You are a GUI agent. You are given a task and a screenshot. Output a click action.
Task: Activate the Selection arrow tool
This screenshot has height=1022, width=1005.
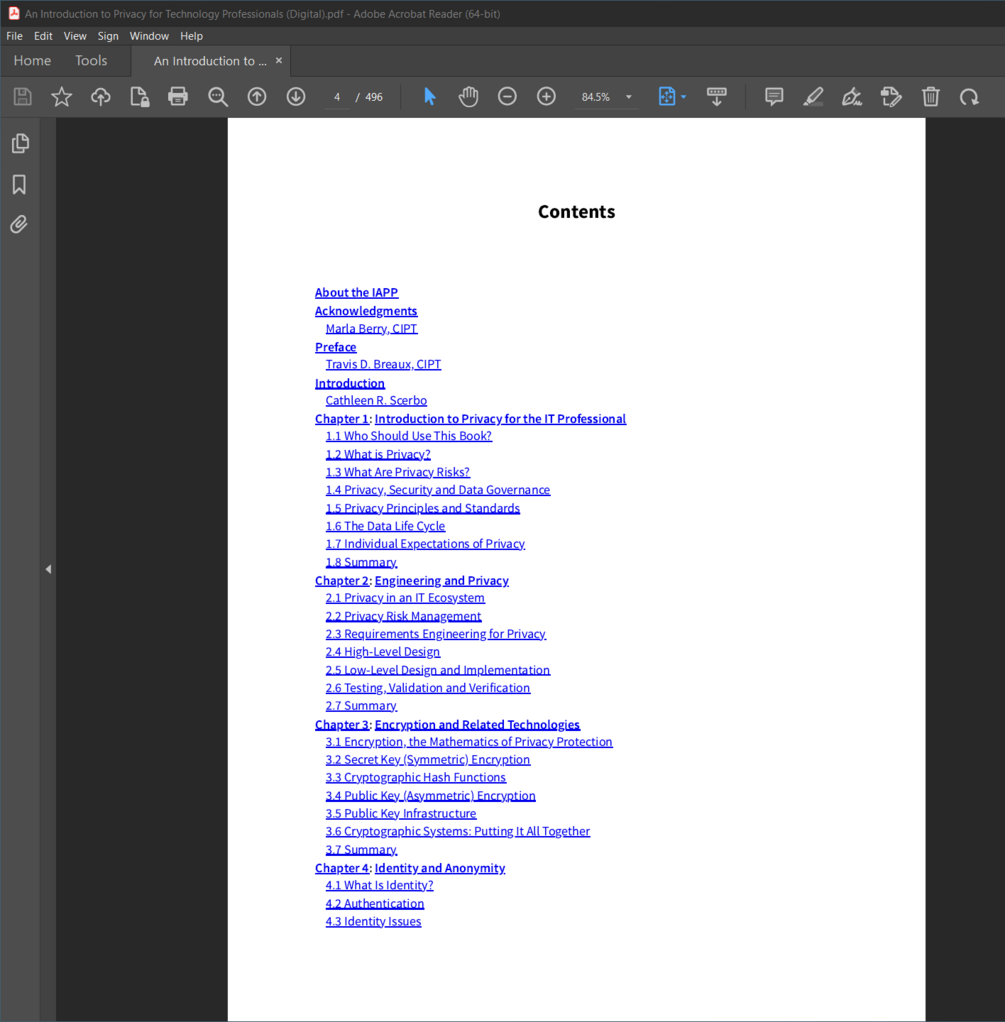pos(430,97)
